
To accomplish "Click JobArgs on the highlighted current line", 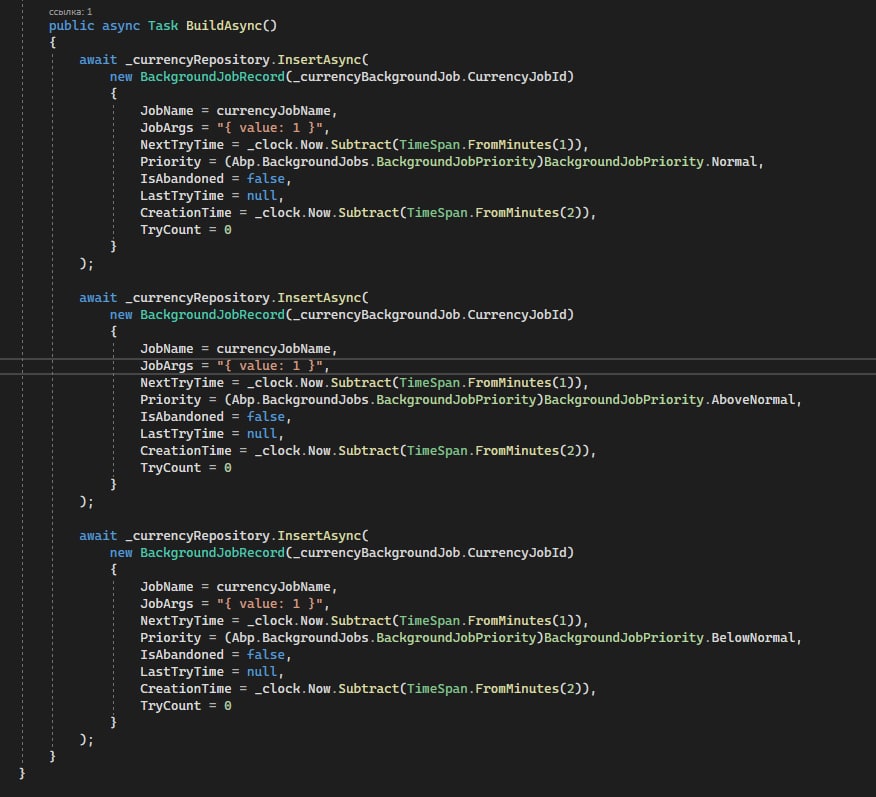I will click(166, 366).
